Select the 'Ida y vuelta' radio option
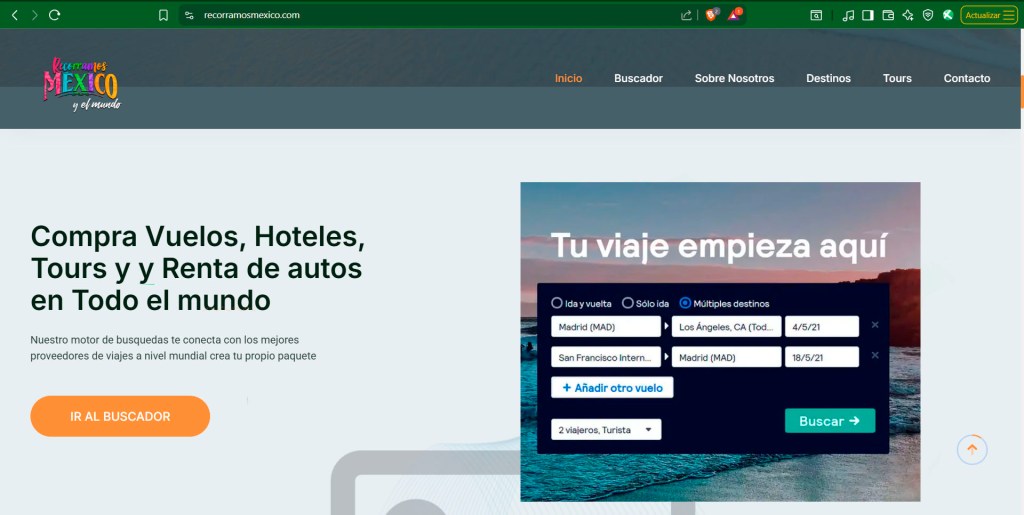 [557, 303]
